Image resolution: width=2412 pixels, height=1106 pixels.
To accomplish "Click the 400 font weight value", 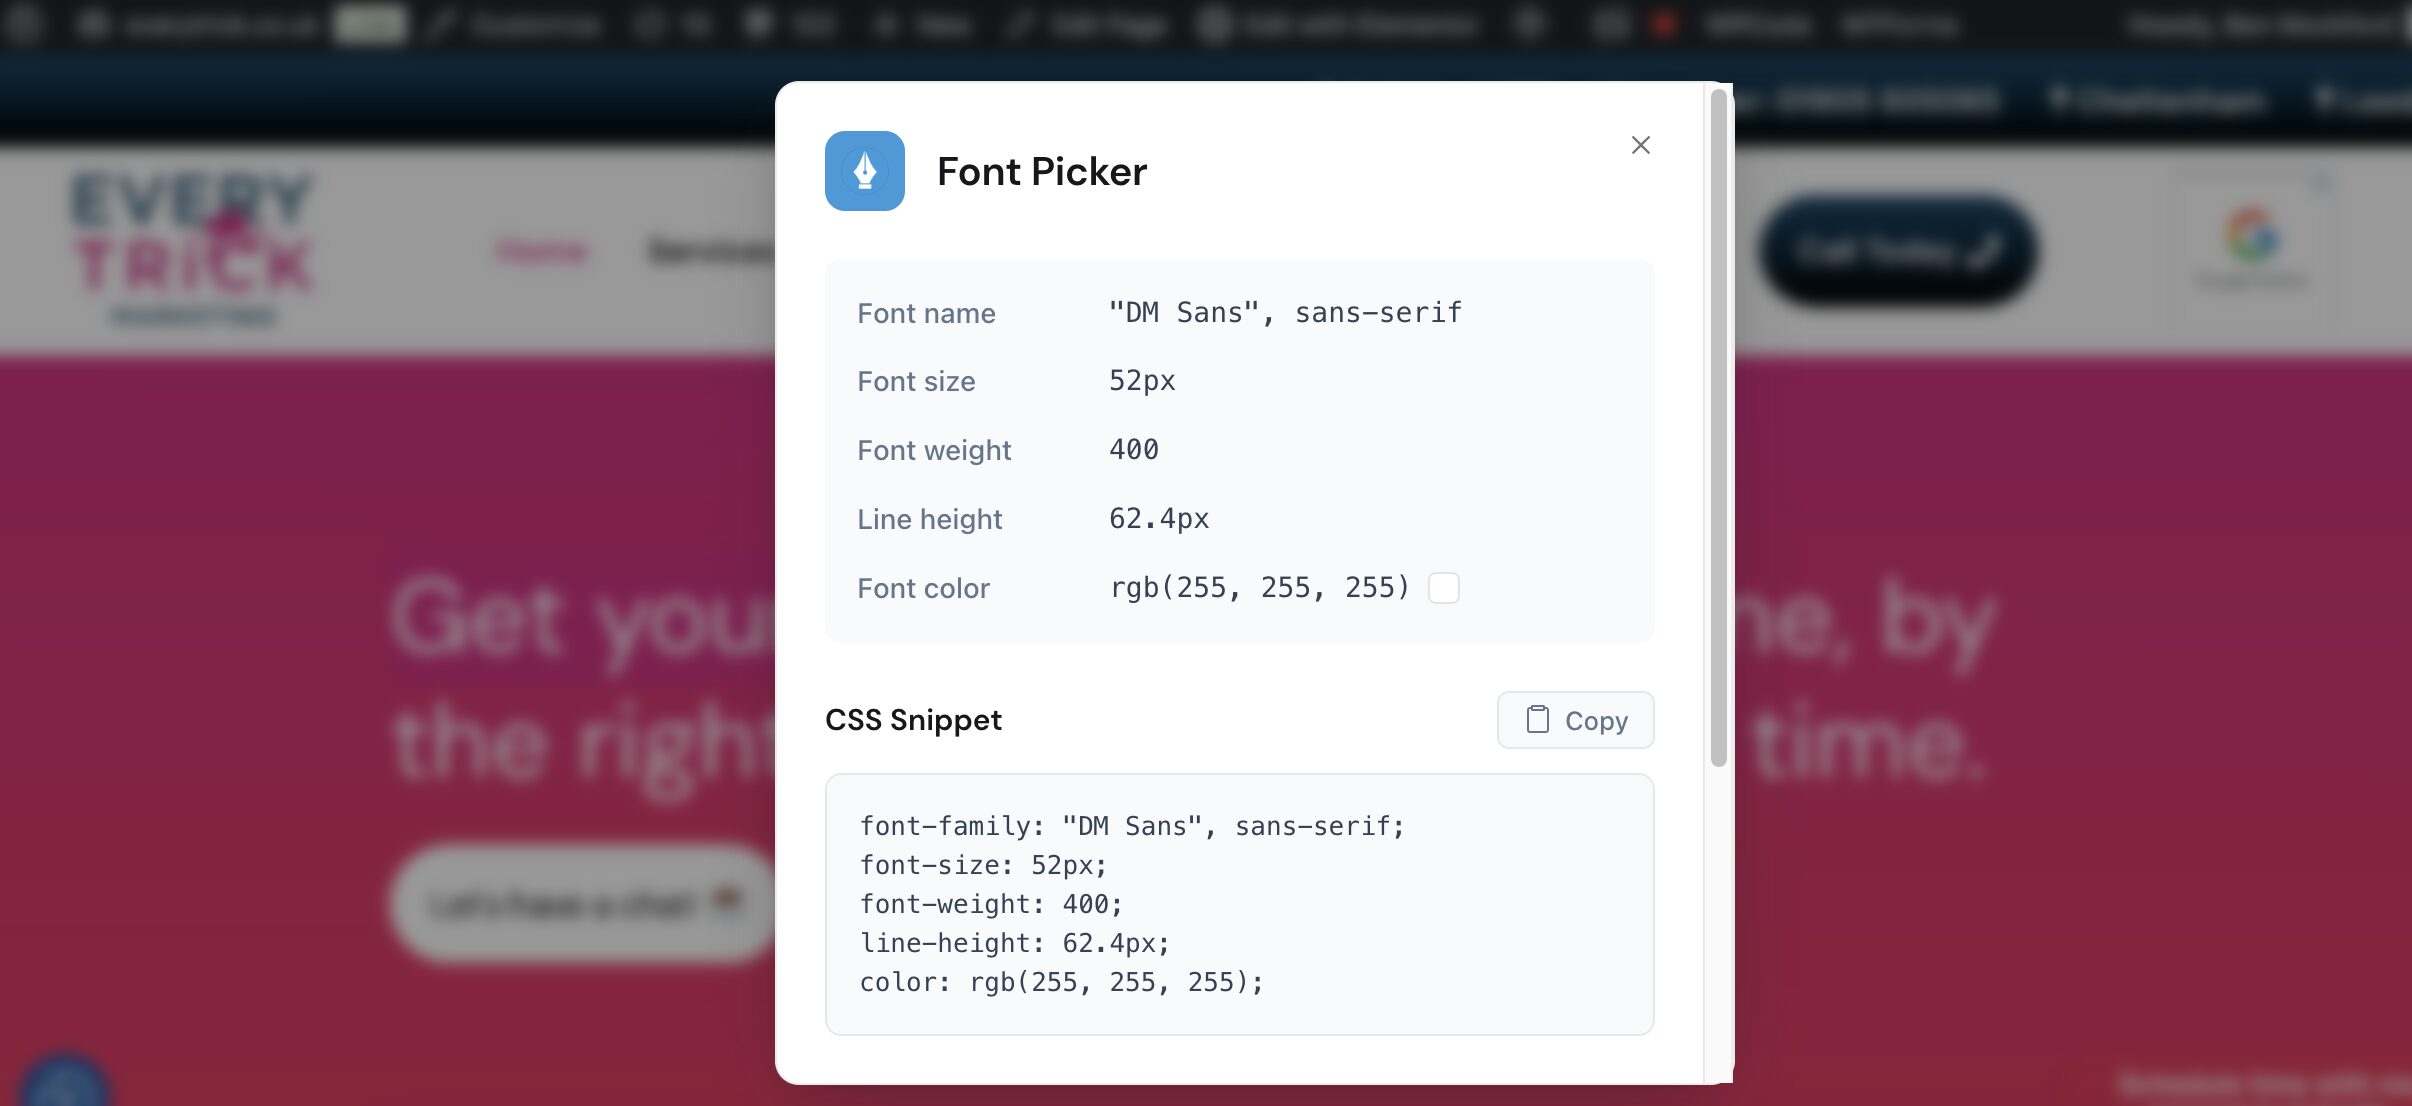I will 1134,450.
